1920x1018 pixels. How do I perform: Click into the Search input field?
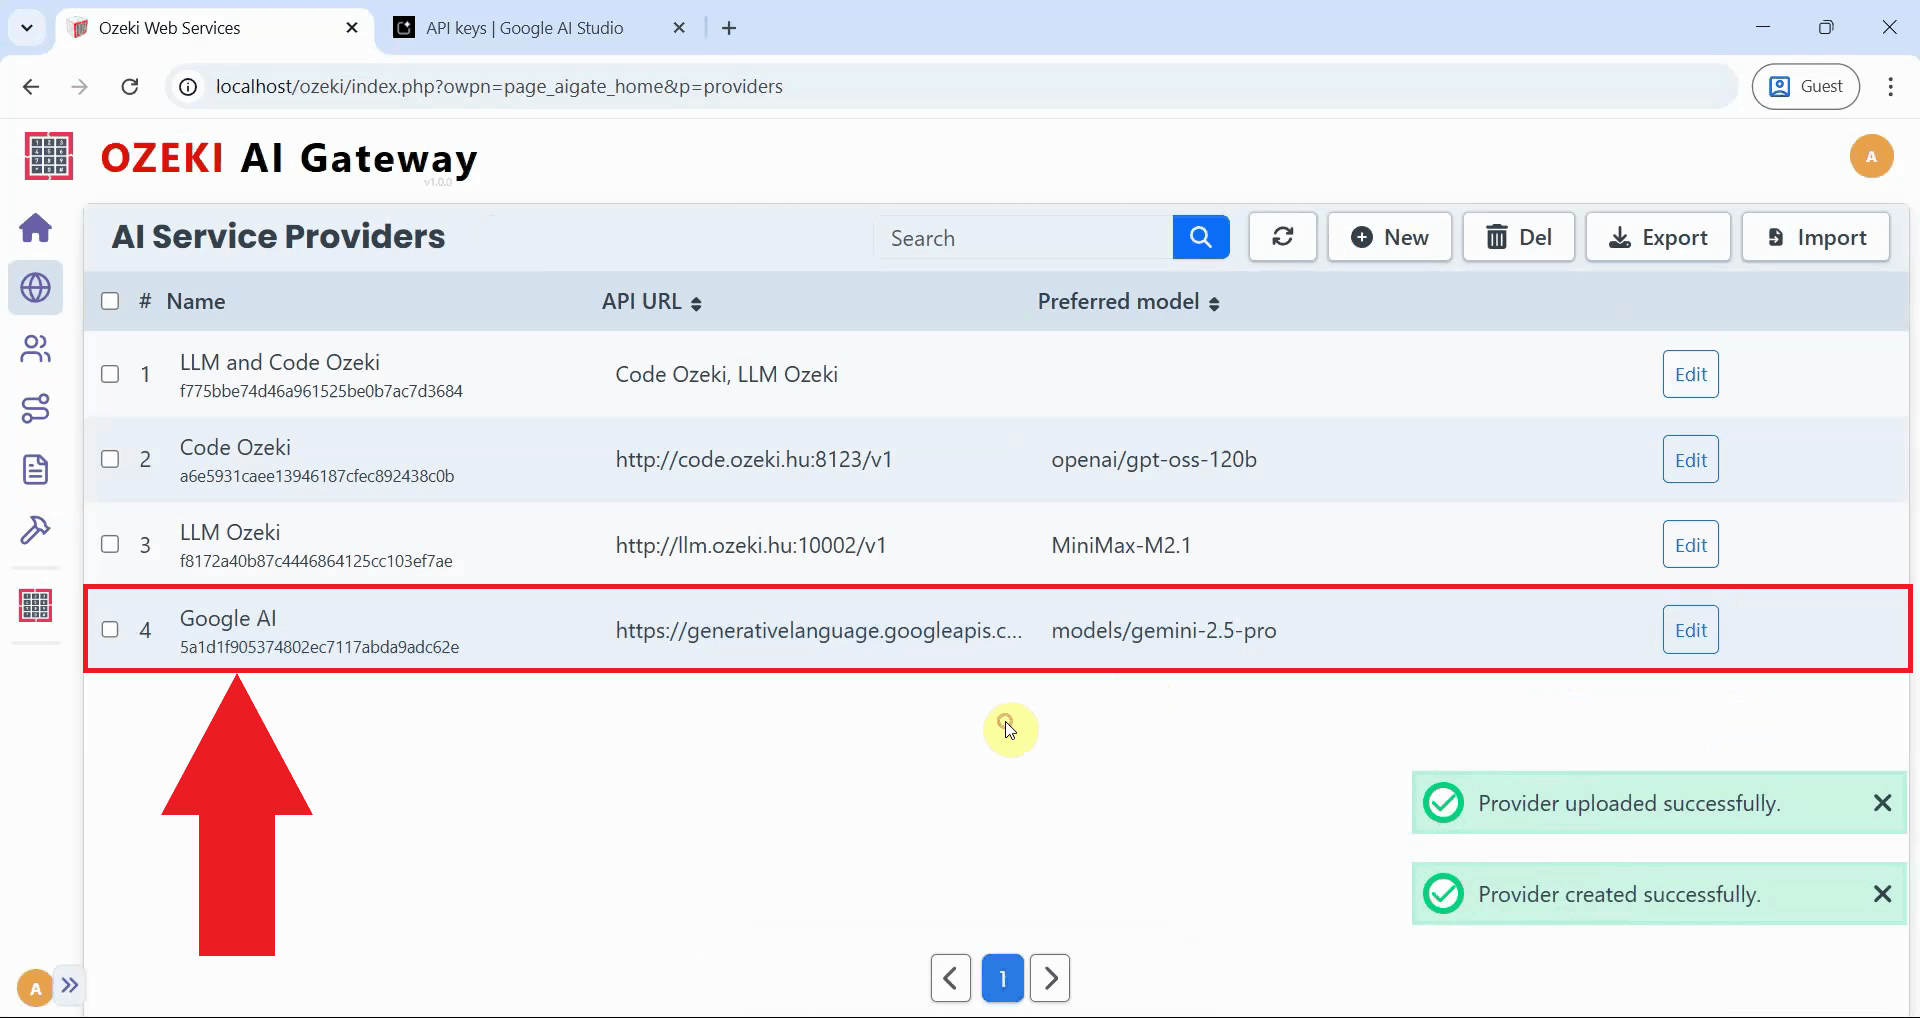click(x=1022, y=238)
